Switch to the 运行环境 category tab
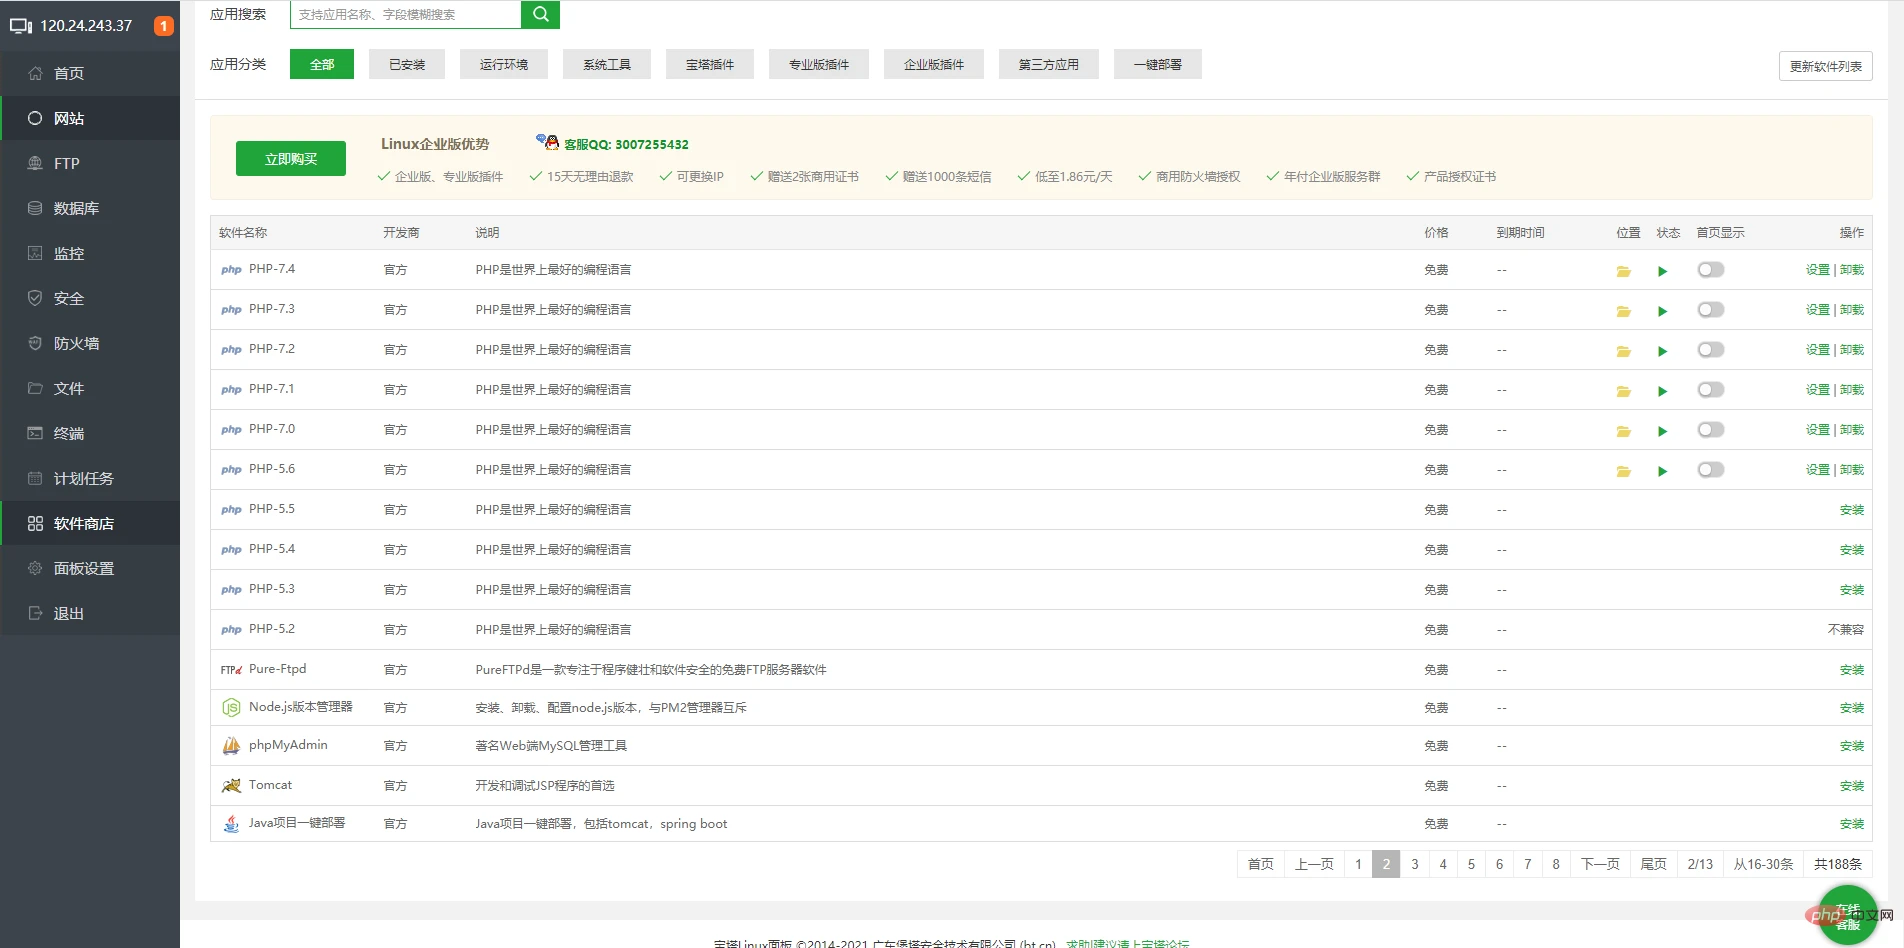The width and height of the screenshot is (1904, 948). point(504,64)
